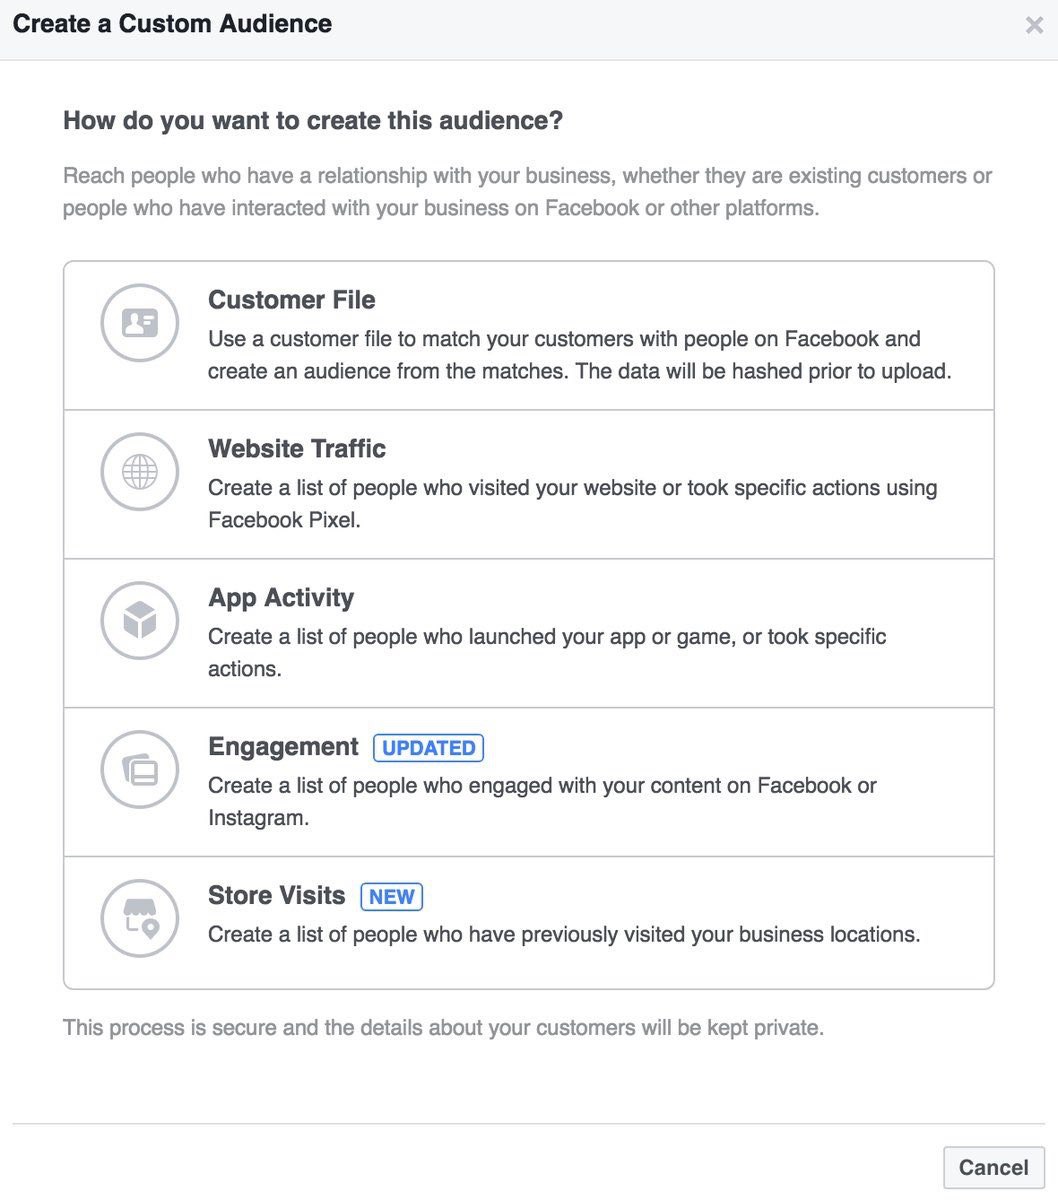Cancel the custom audience creation
This screenshot has height=1200, width=1058.
tap(994, 1167)
